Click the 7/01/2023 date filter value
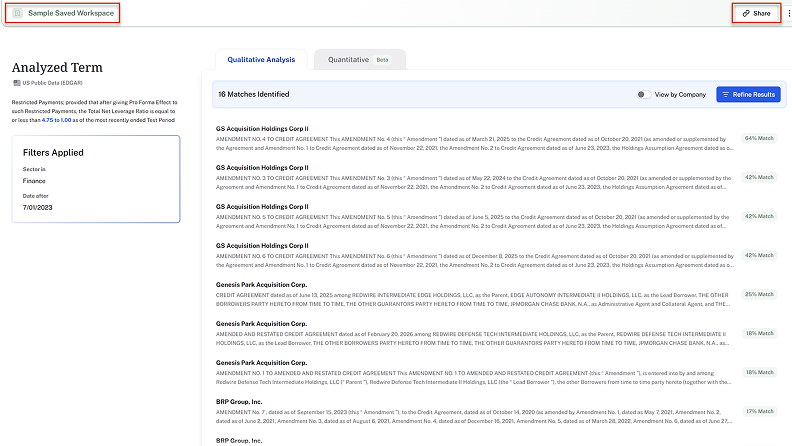Image resolution: width=792 pixels, height=446 pixels. [x=37, y=208]
